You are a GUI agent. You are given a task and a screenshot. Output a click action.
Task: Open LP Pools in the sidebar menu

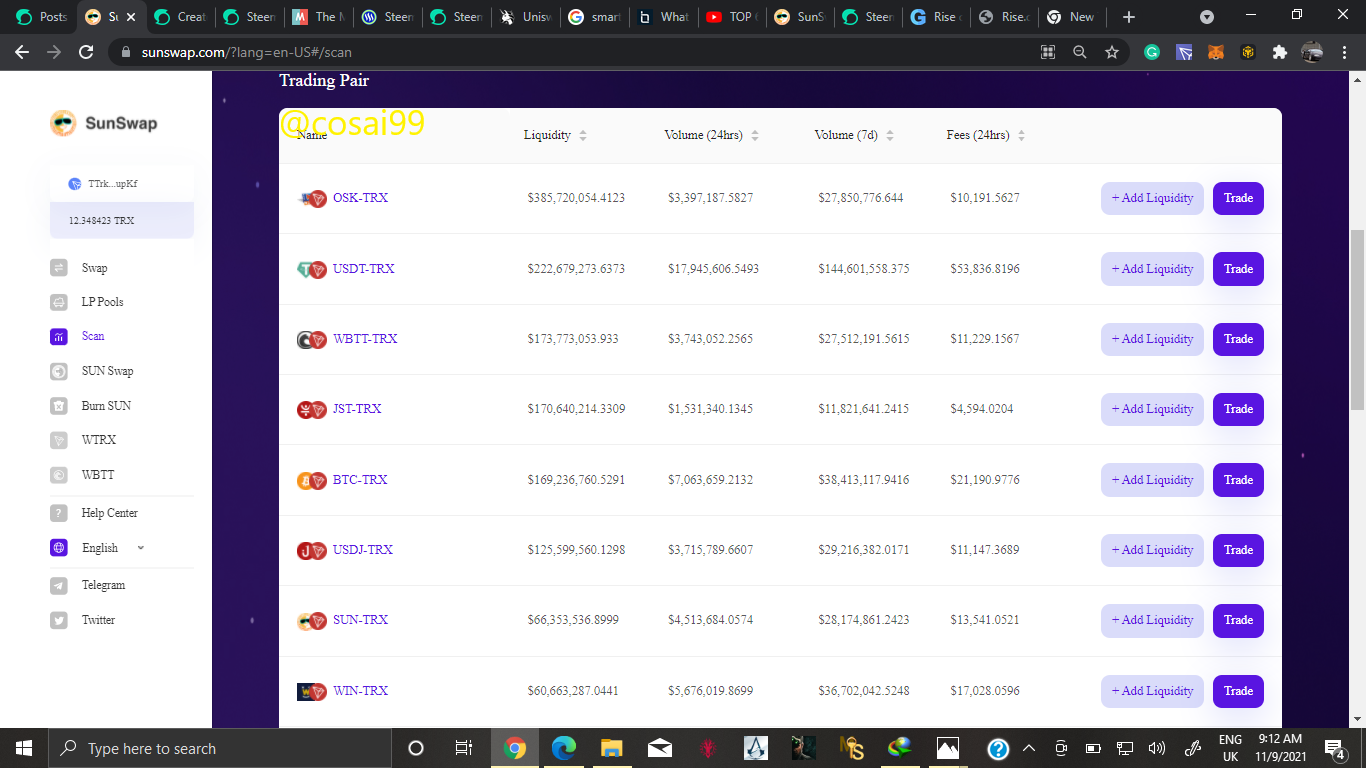(102, 302)
